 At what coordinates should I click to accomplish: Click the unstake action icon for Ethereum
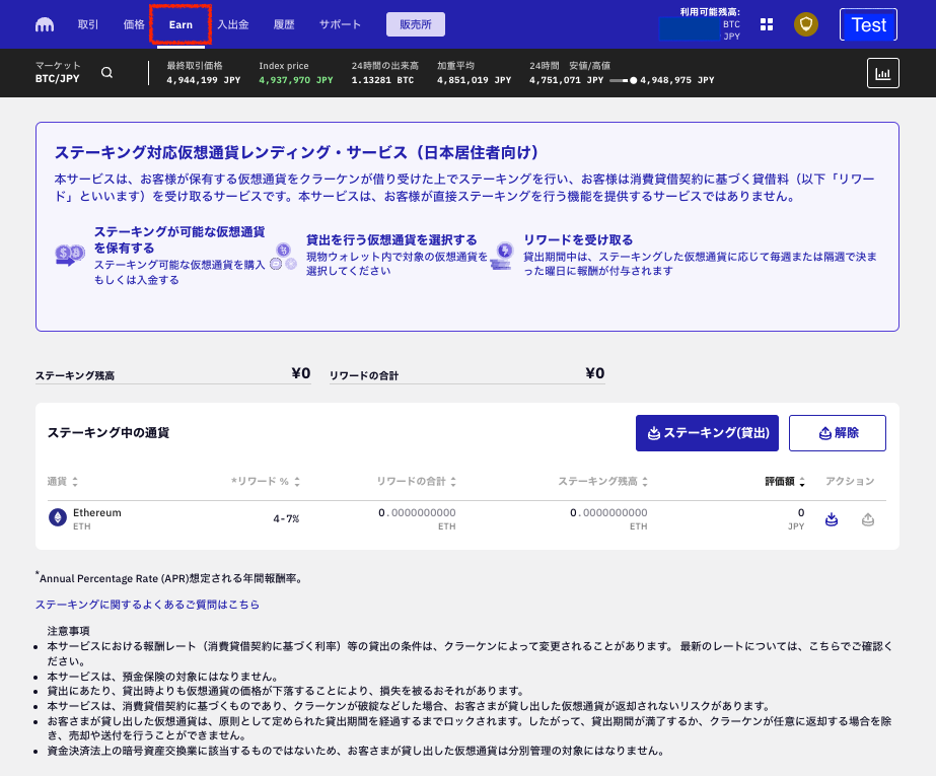(867, 519)
